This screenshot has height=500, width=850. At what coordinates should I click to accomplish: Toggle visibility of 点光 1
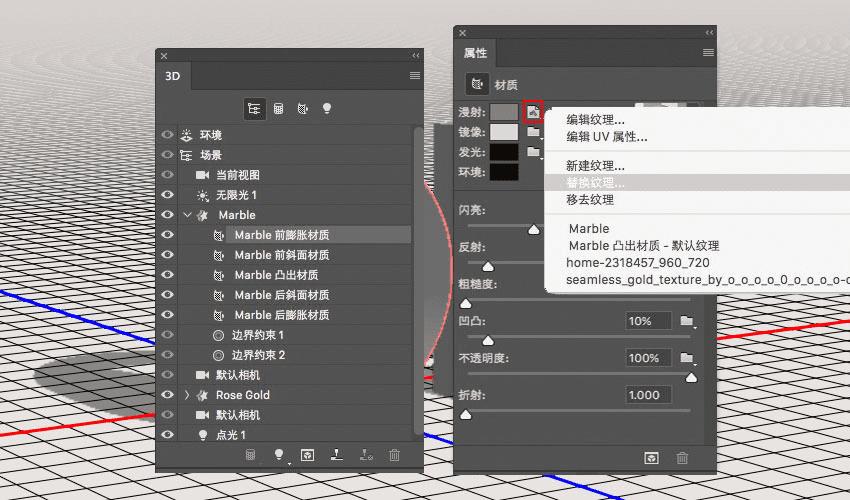(x=168, y=434)
